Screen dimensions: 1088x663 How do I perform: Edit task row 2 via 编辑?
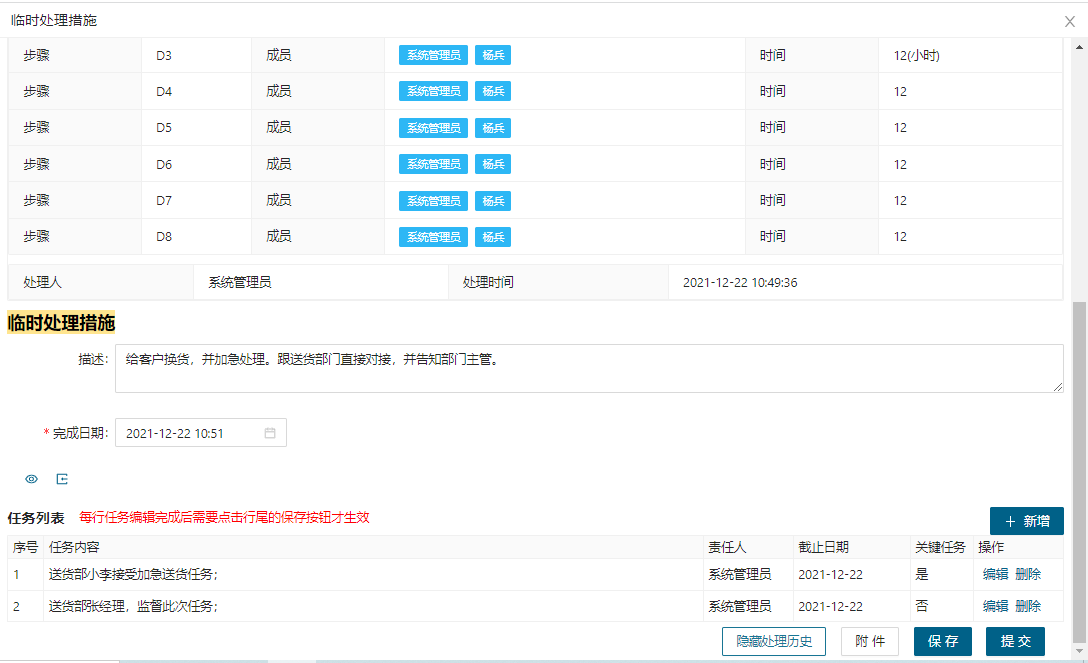pyautogui.click(x=995, y=606)
